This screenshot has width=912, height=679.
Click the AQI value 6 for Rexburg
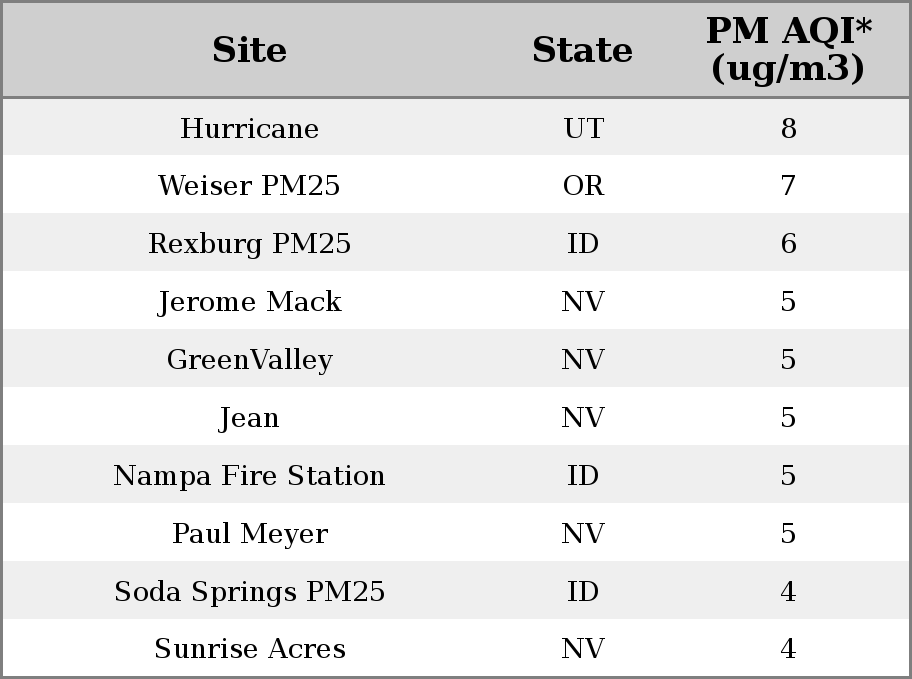788,244
